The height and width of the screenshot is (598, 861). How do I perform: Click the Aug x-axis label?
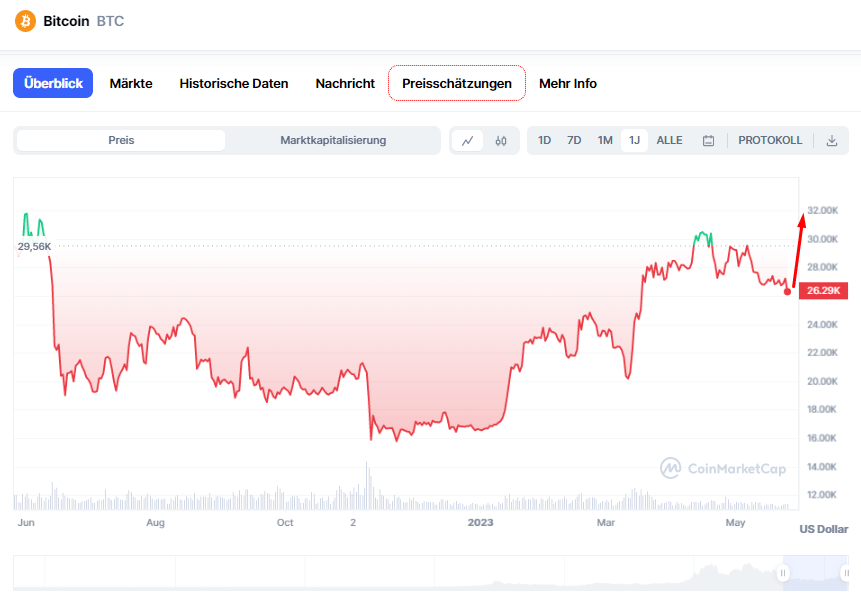pos(155,523)
